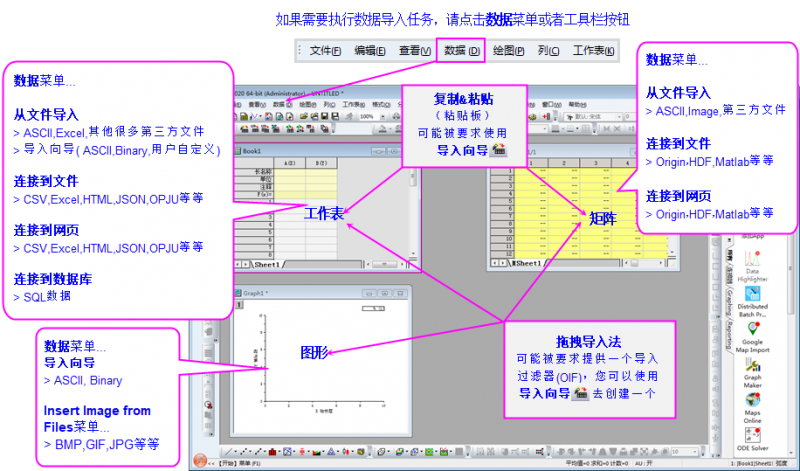Select the Sheet1 tab in Book1

tap(267, 264)
